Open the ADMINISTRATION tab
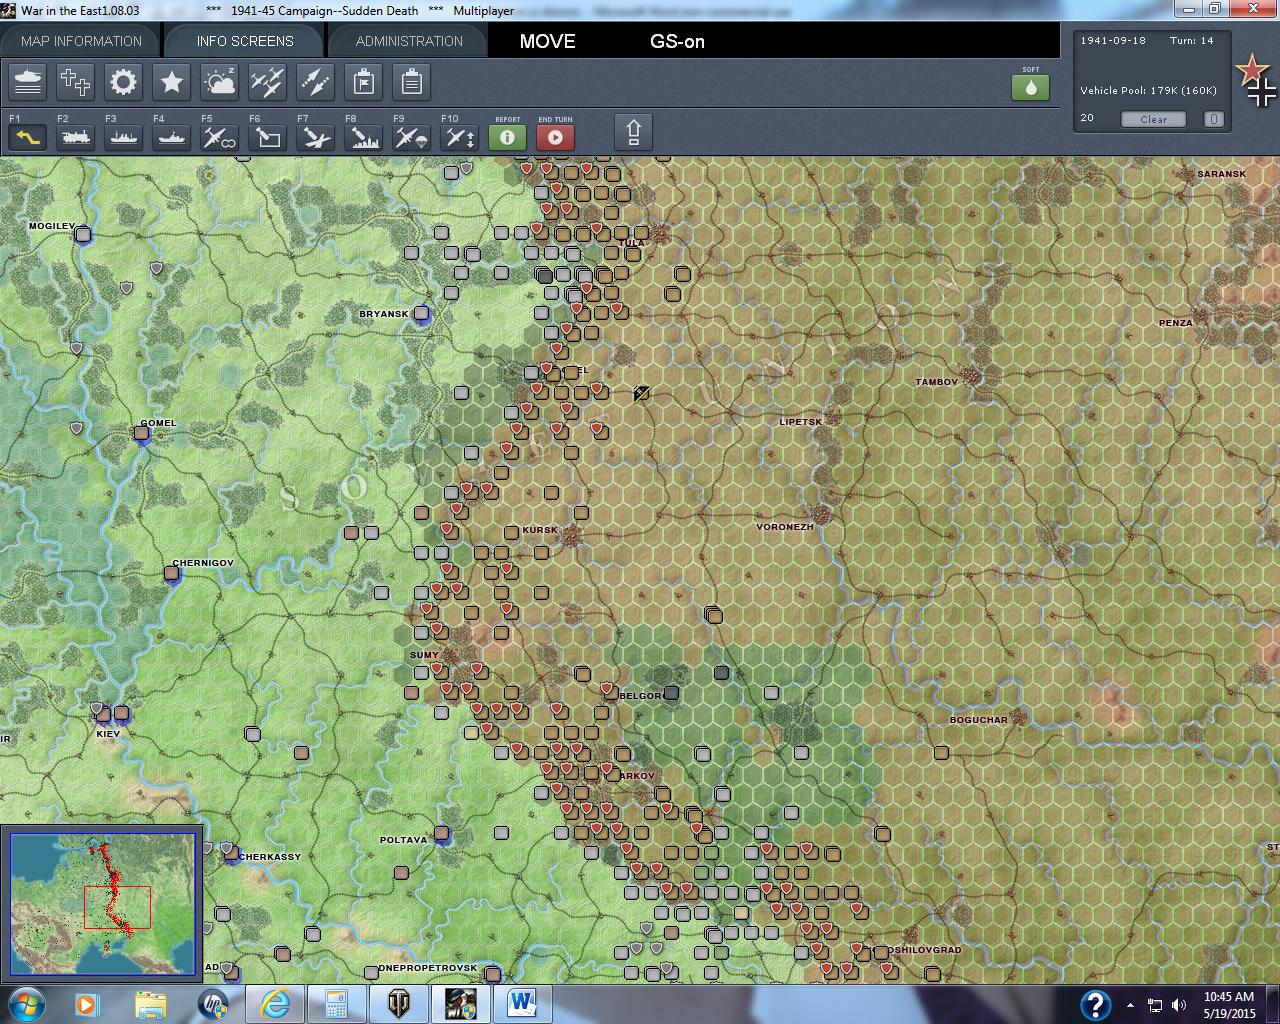 pos(409,41)
